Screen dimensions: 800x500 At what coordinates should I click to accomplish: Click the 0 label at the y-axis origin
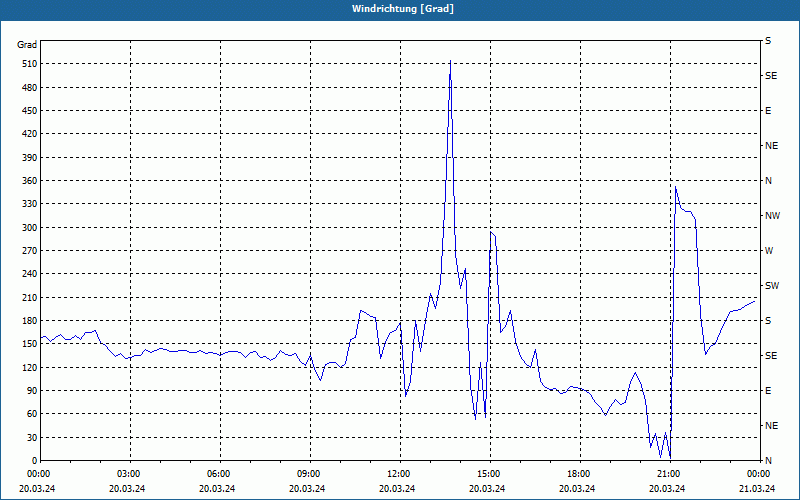[x=35, y=461]
